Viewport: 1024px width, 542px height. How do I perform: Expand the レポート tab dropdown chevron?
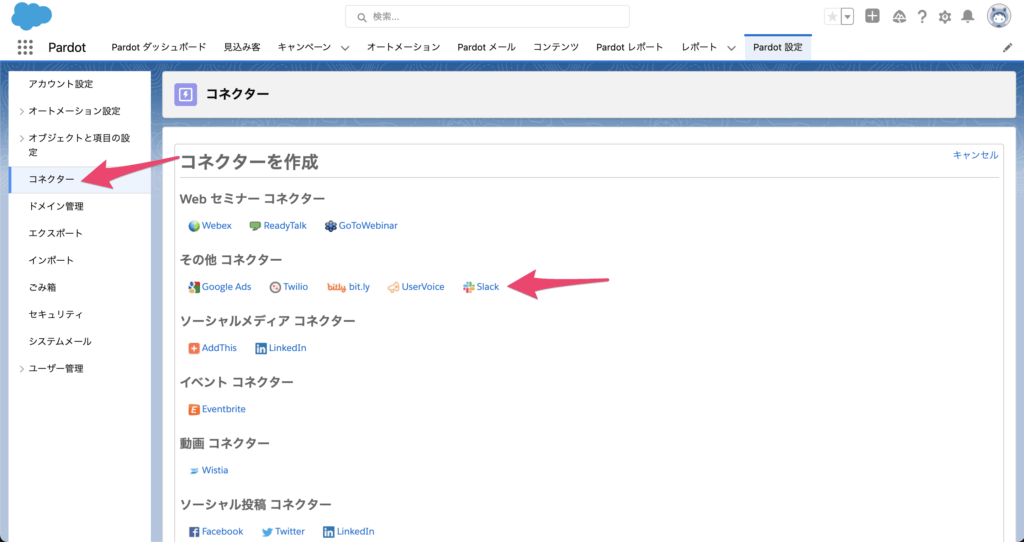(x=731, y=48)
